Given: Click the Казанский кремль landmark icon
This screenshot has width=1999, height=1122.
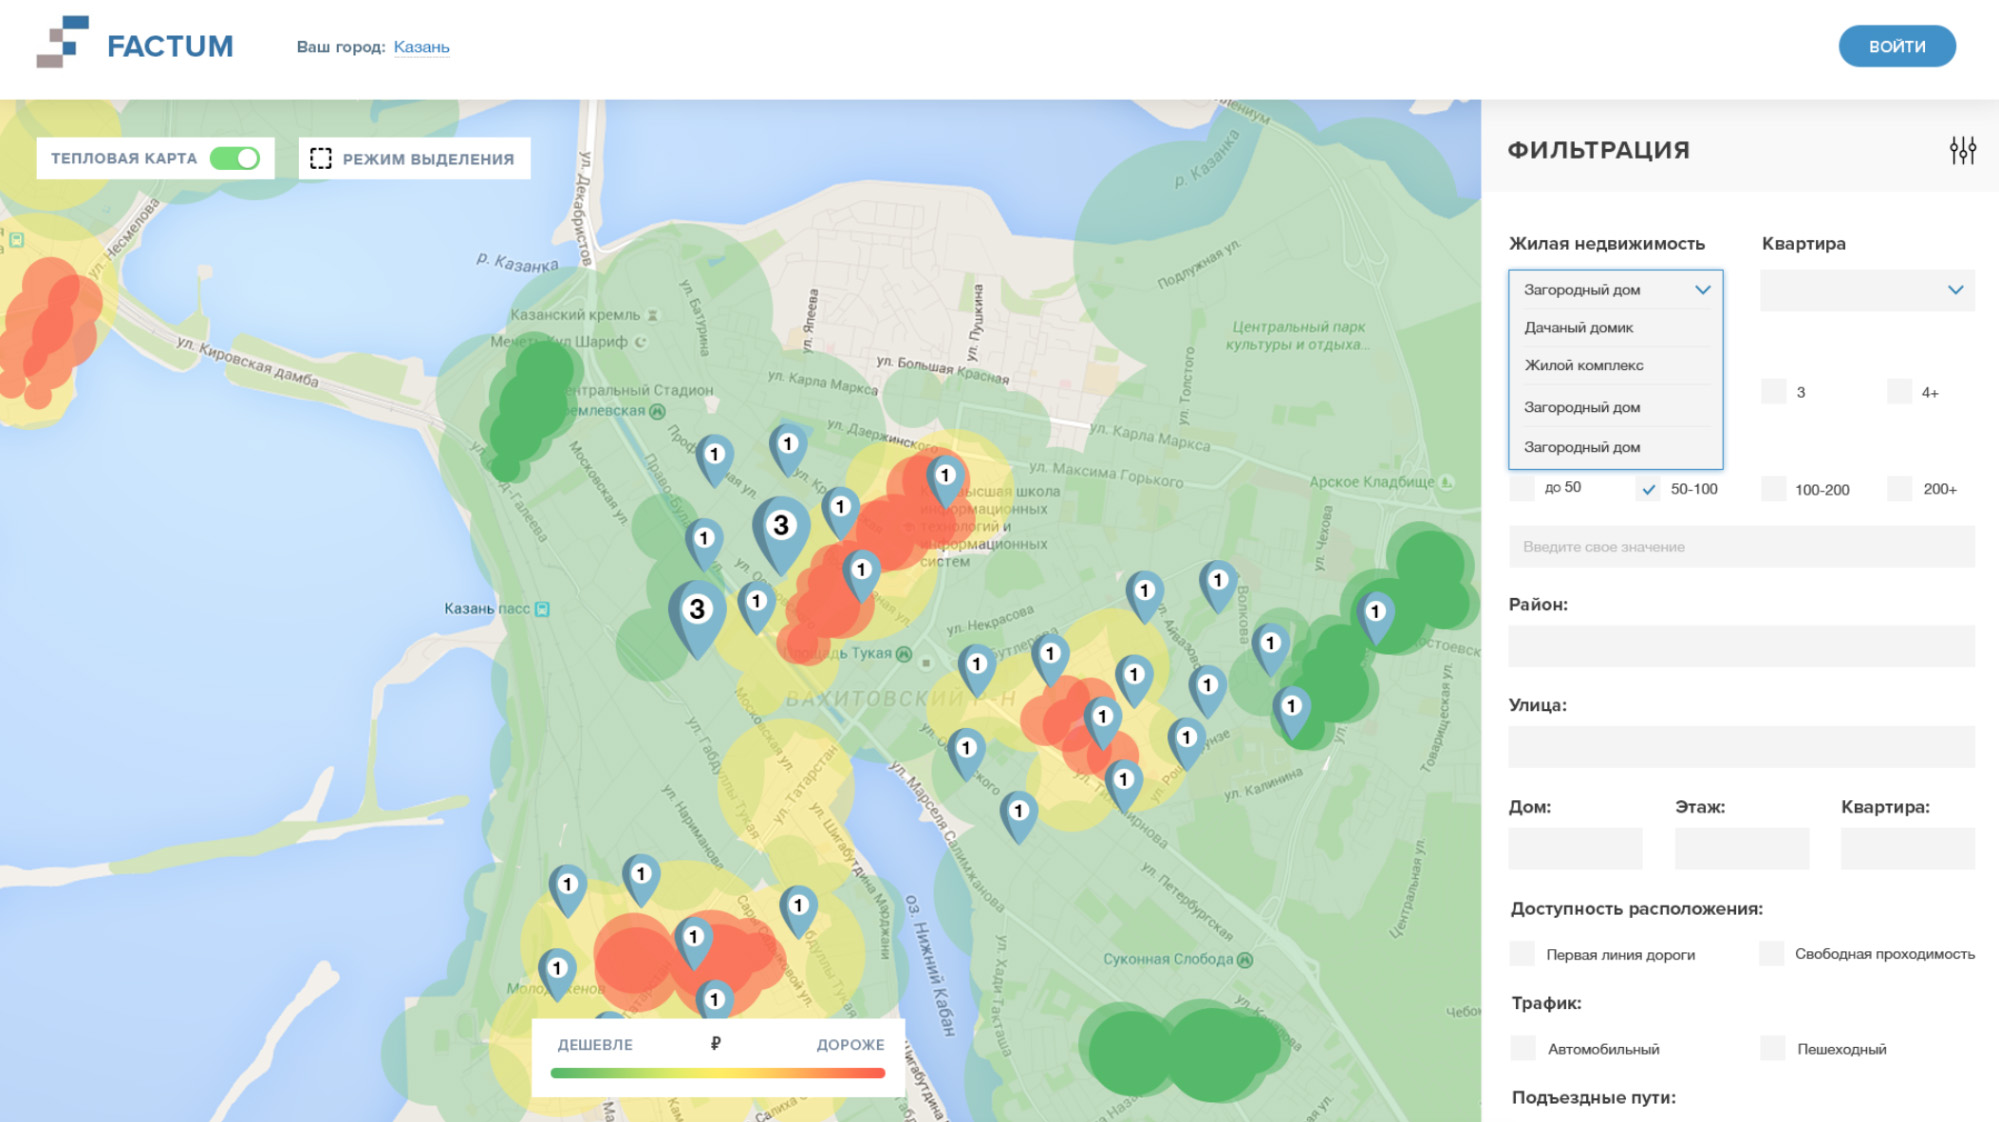Looking at the screenshot, I should pyautogui.click(x=653, y=315).
